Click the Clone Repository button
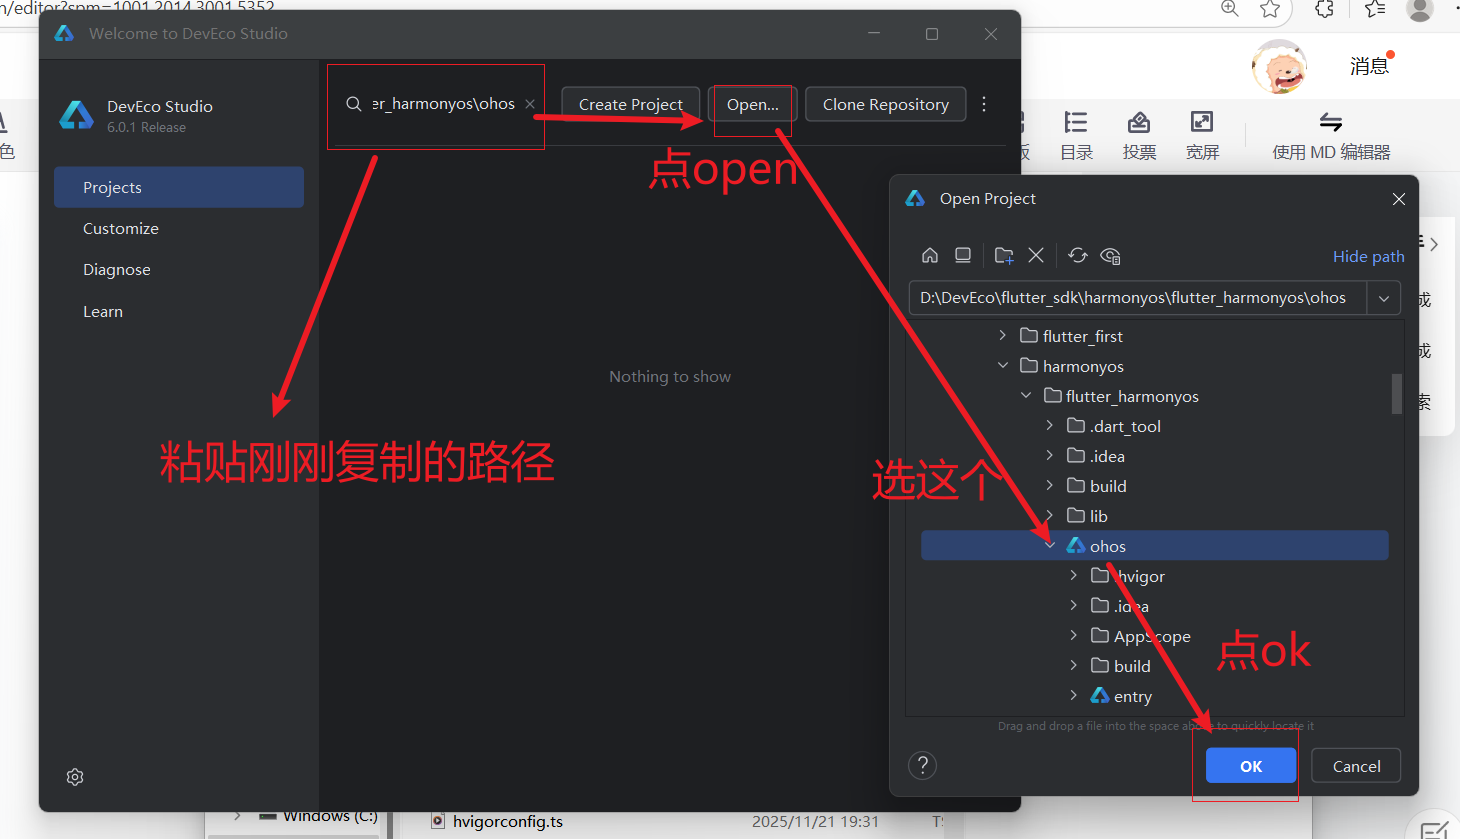 (x=885, y=104)
